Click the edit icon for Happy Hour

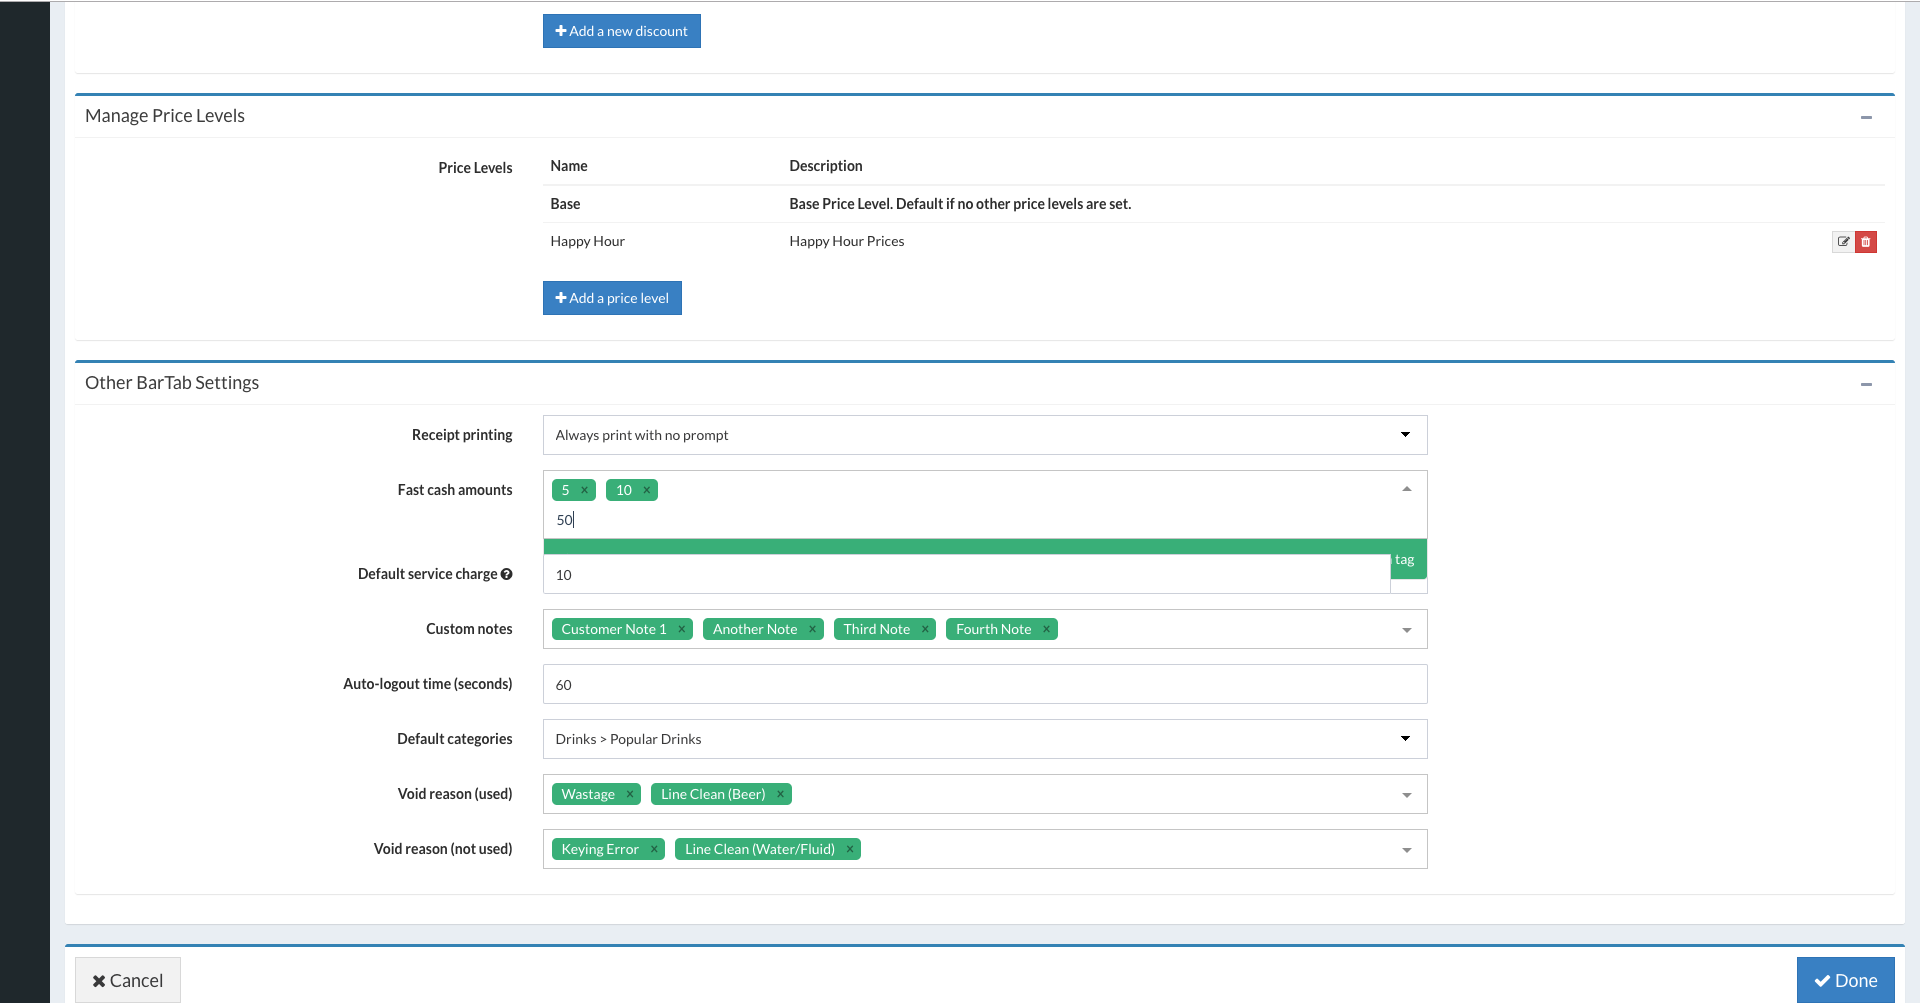tap(1843, 242)
